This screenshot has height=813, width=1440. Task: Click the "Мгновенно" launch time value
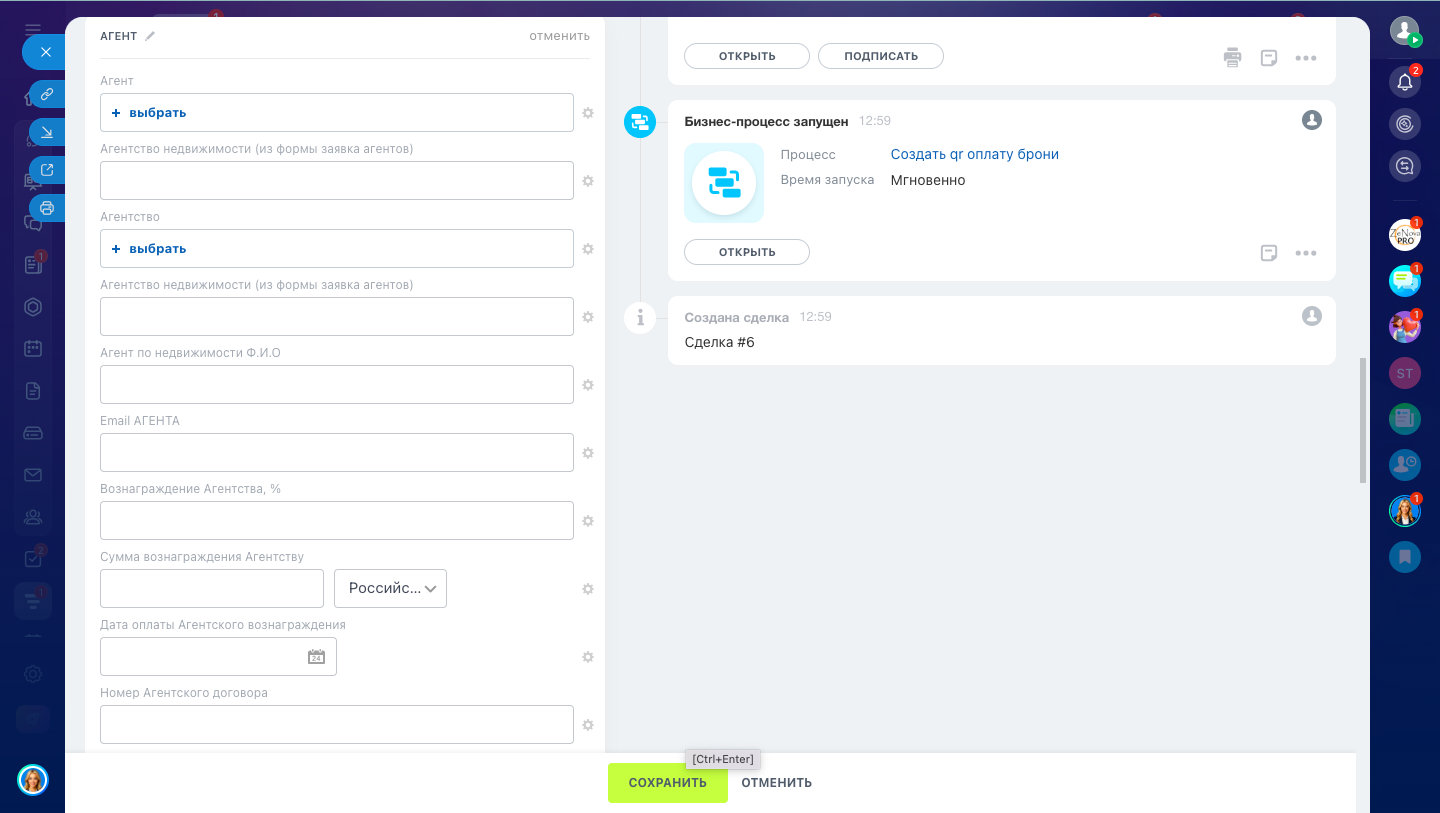928,180
